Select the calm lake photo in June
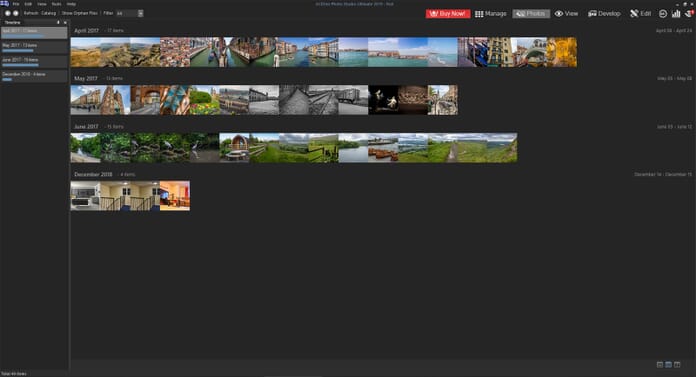The height and width of the screenshot is (377, 696). pyautogui.click(x=353, y=148)
